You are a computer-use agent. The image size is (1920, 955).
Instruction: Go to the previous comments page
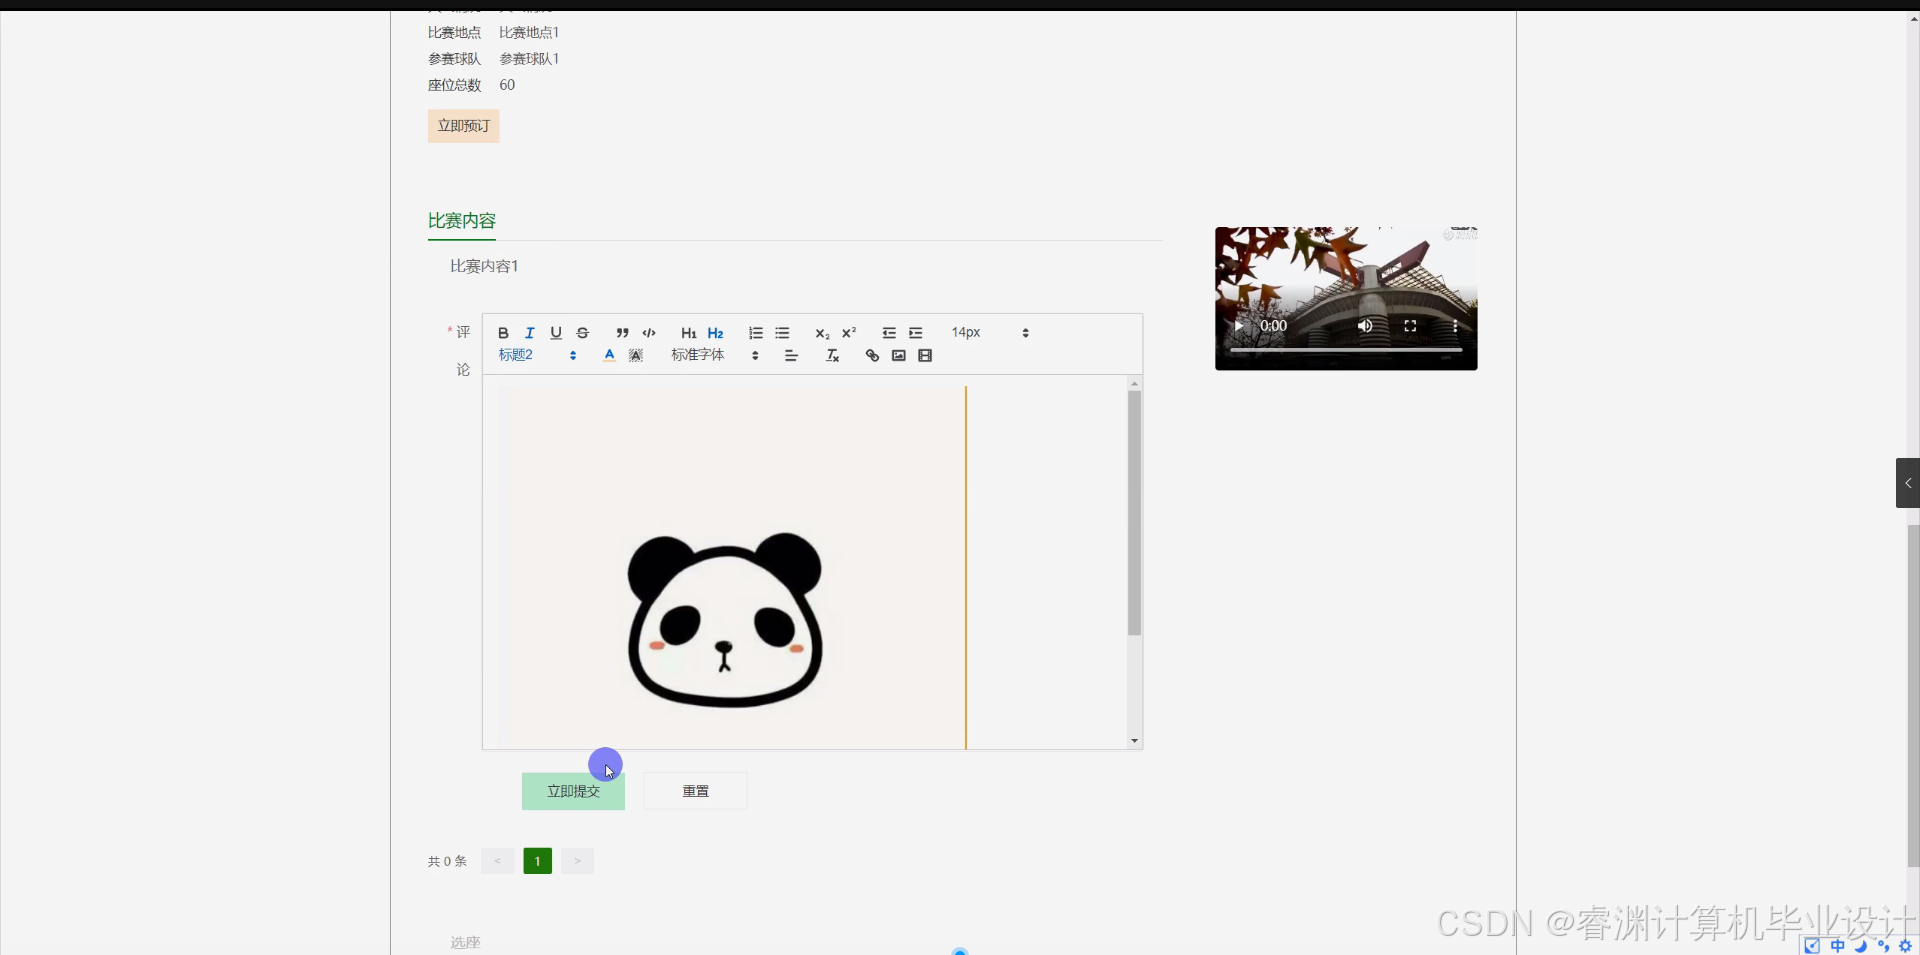click(497, 861)
